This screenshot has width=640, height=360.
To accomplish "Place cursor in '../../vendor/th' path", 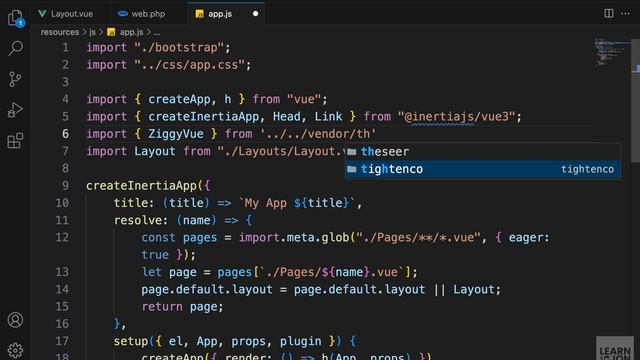I will point(318,134).
